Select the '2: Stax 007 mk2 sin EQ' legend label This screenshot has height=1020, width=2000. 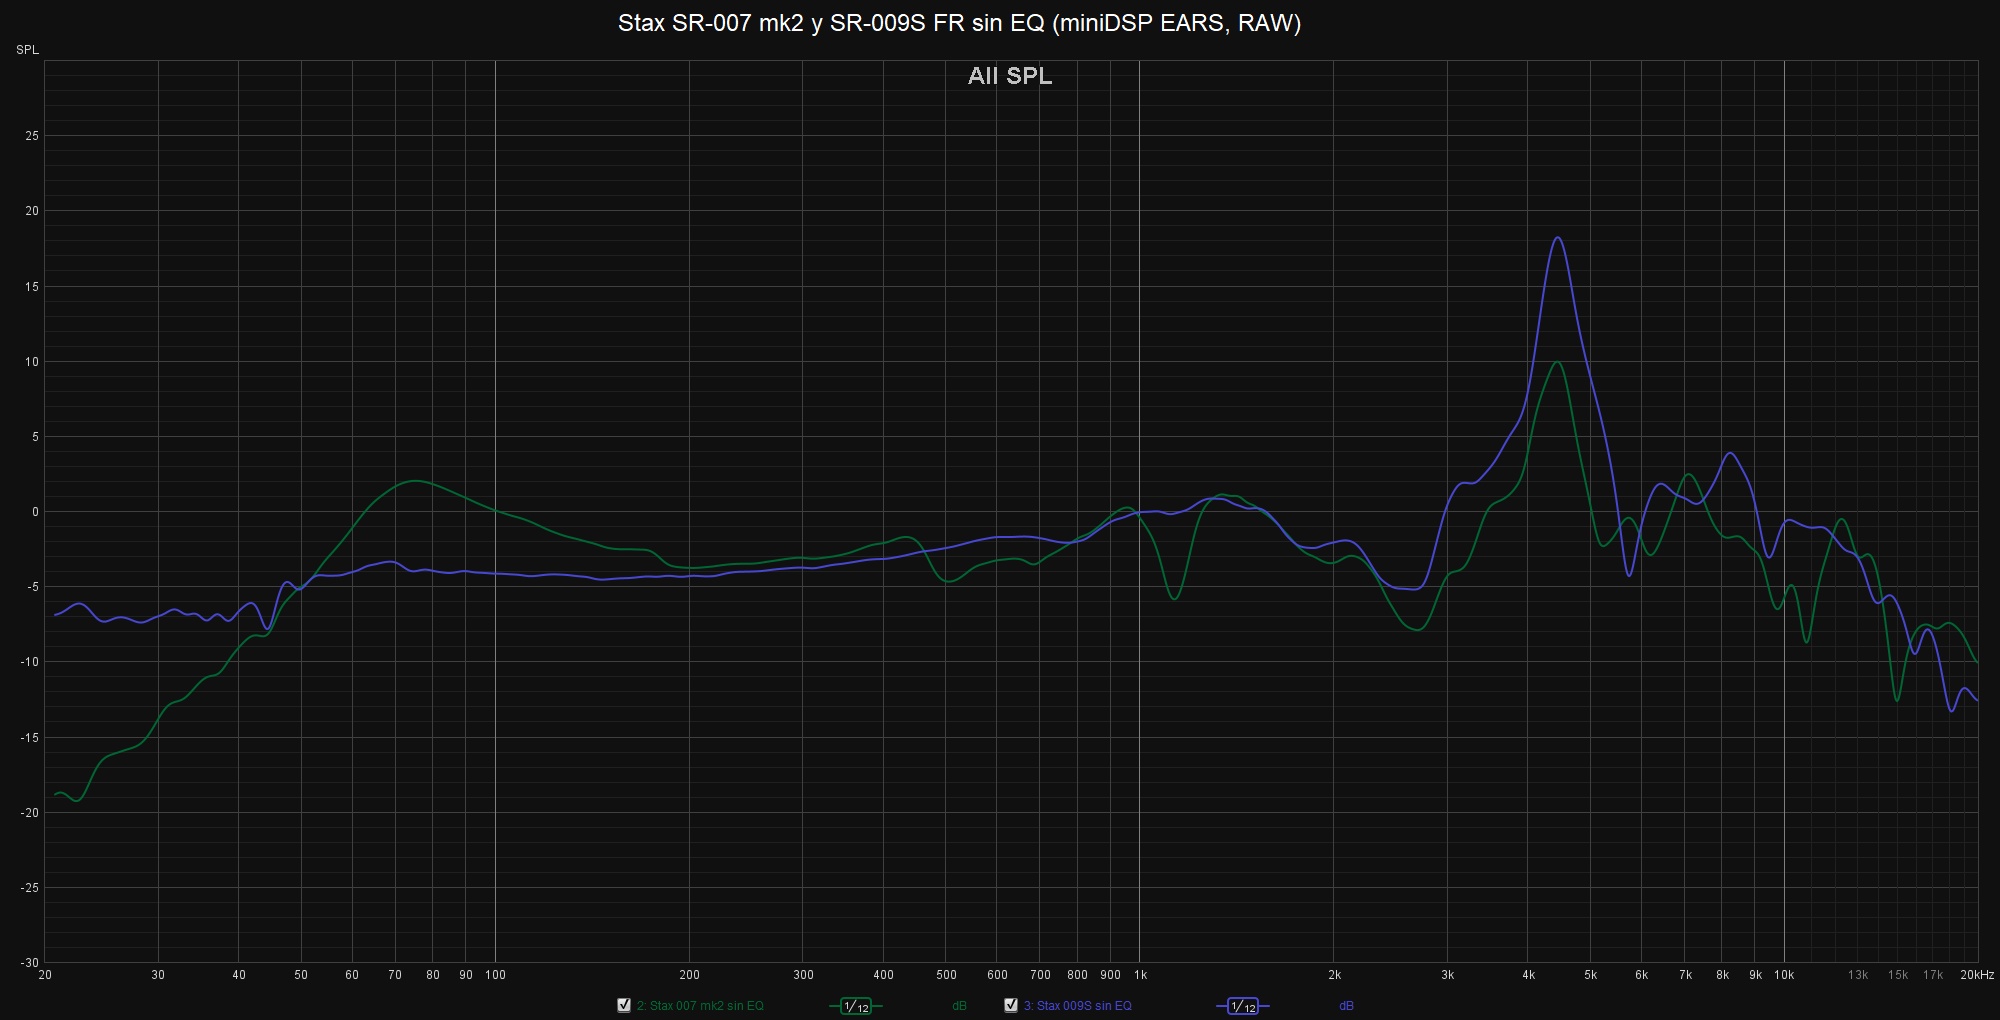pos(700,1006)
